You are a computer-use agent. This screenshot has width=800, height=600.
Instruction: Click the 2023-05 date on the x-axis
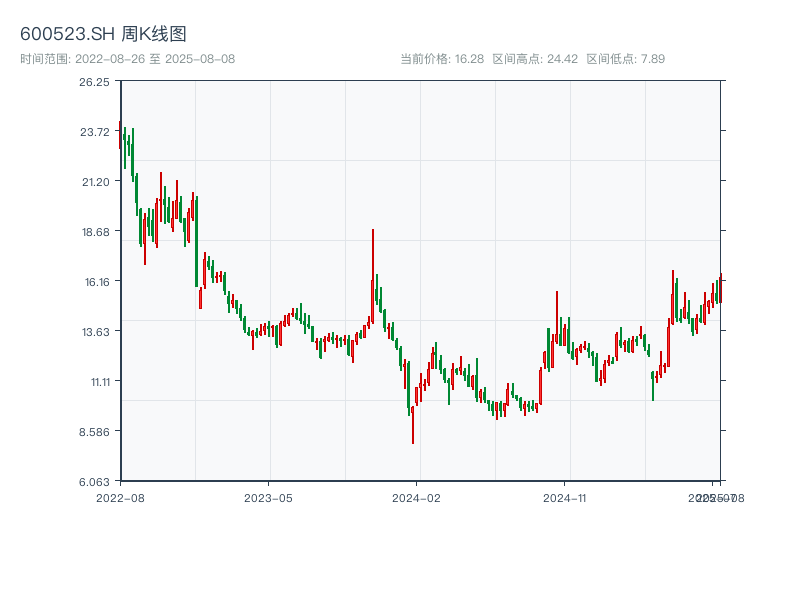tap(268, 497)
